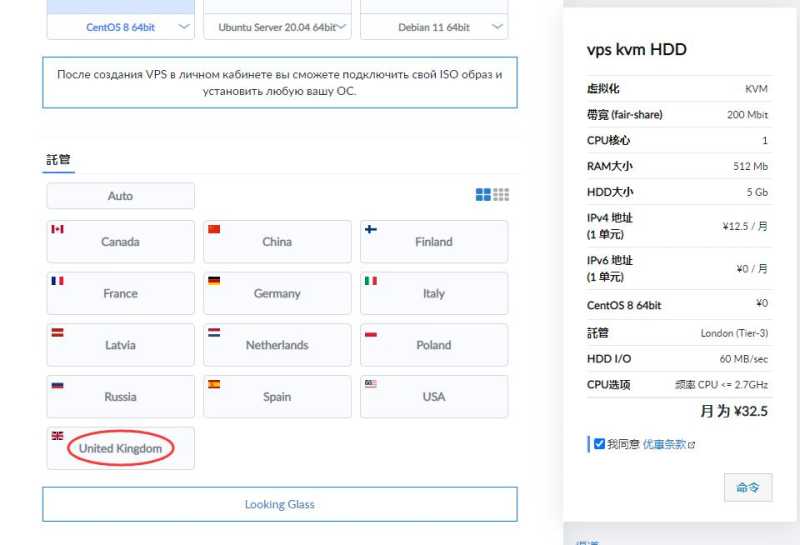Toggle the agreement terms checkbox
The image size is (800, 545).
point(599,443)
